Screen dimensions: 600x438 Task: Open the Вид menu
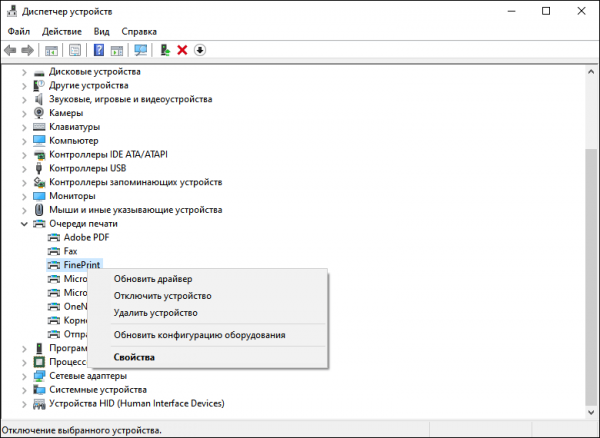tap(101, 31)
